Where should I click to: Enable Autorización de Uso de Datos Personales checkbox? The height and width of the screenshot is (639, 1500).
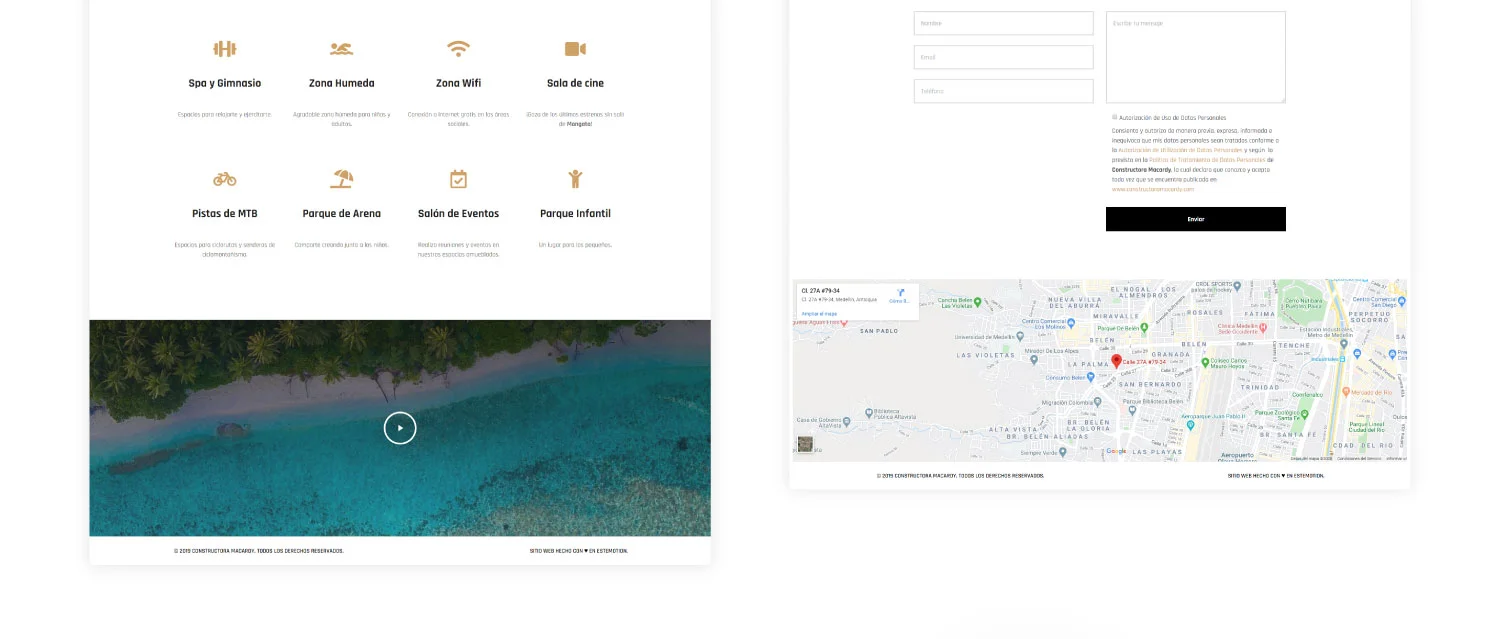pos(1115,117)
